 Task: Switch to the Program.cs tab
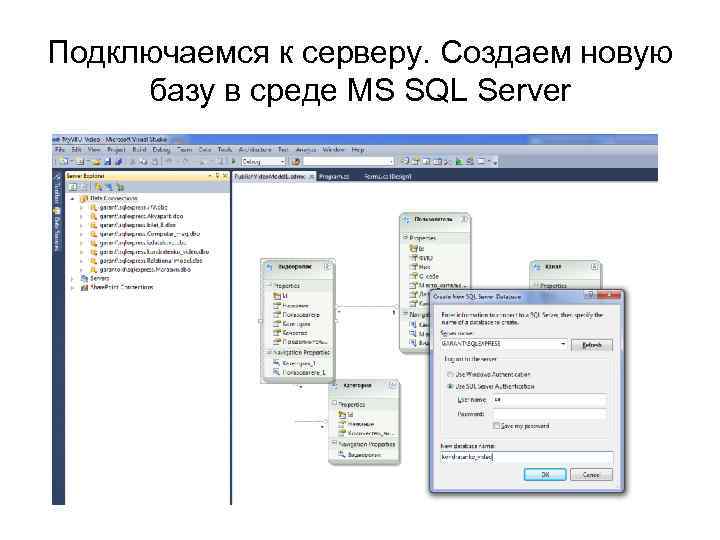coord(334,176)
